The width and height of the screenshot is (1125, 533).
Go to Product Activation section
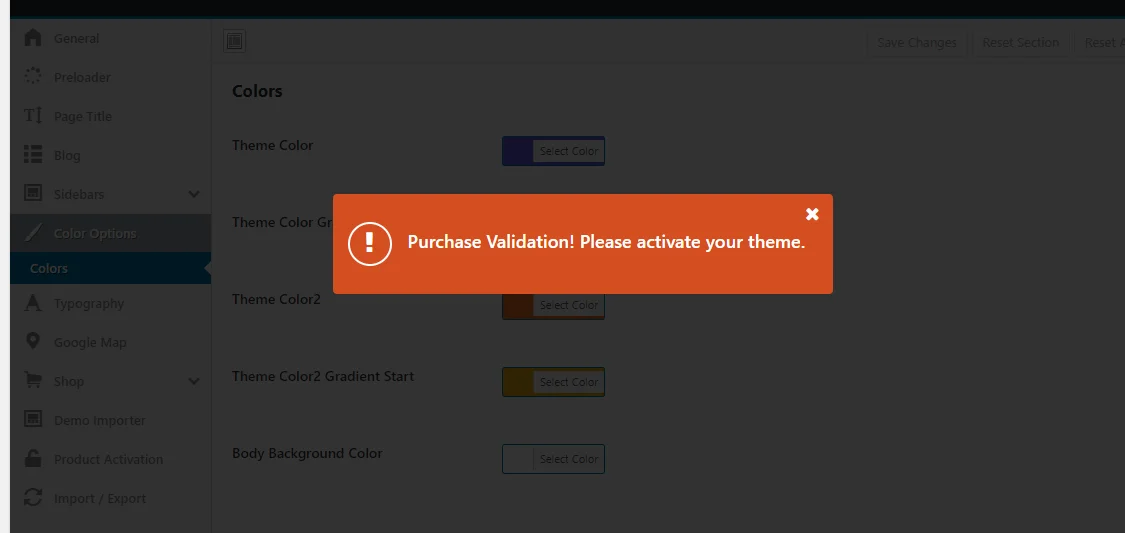coord(110,459)
